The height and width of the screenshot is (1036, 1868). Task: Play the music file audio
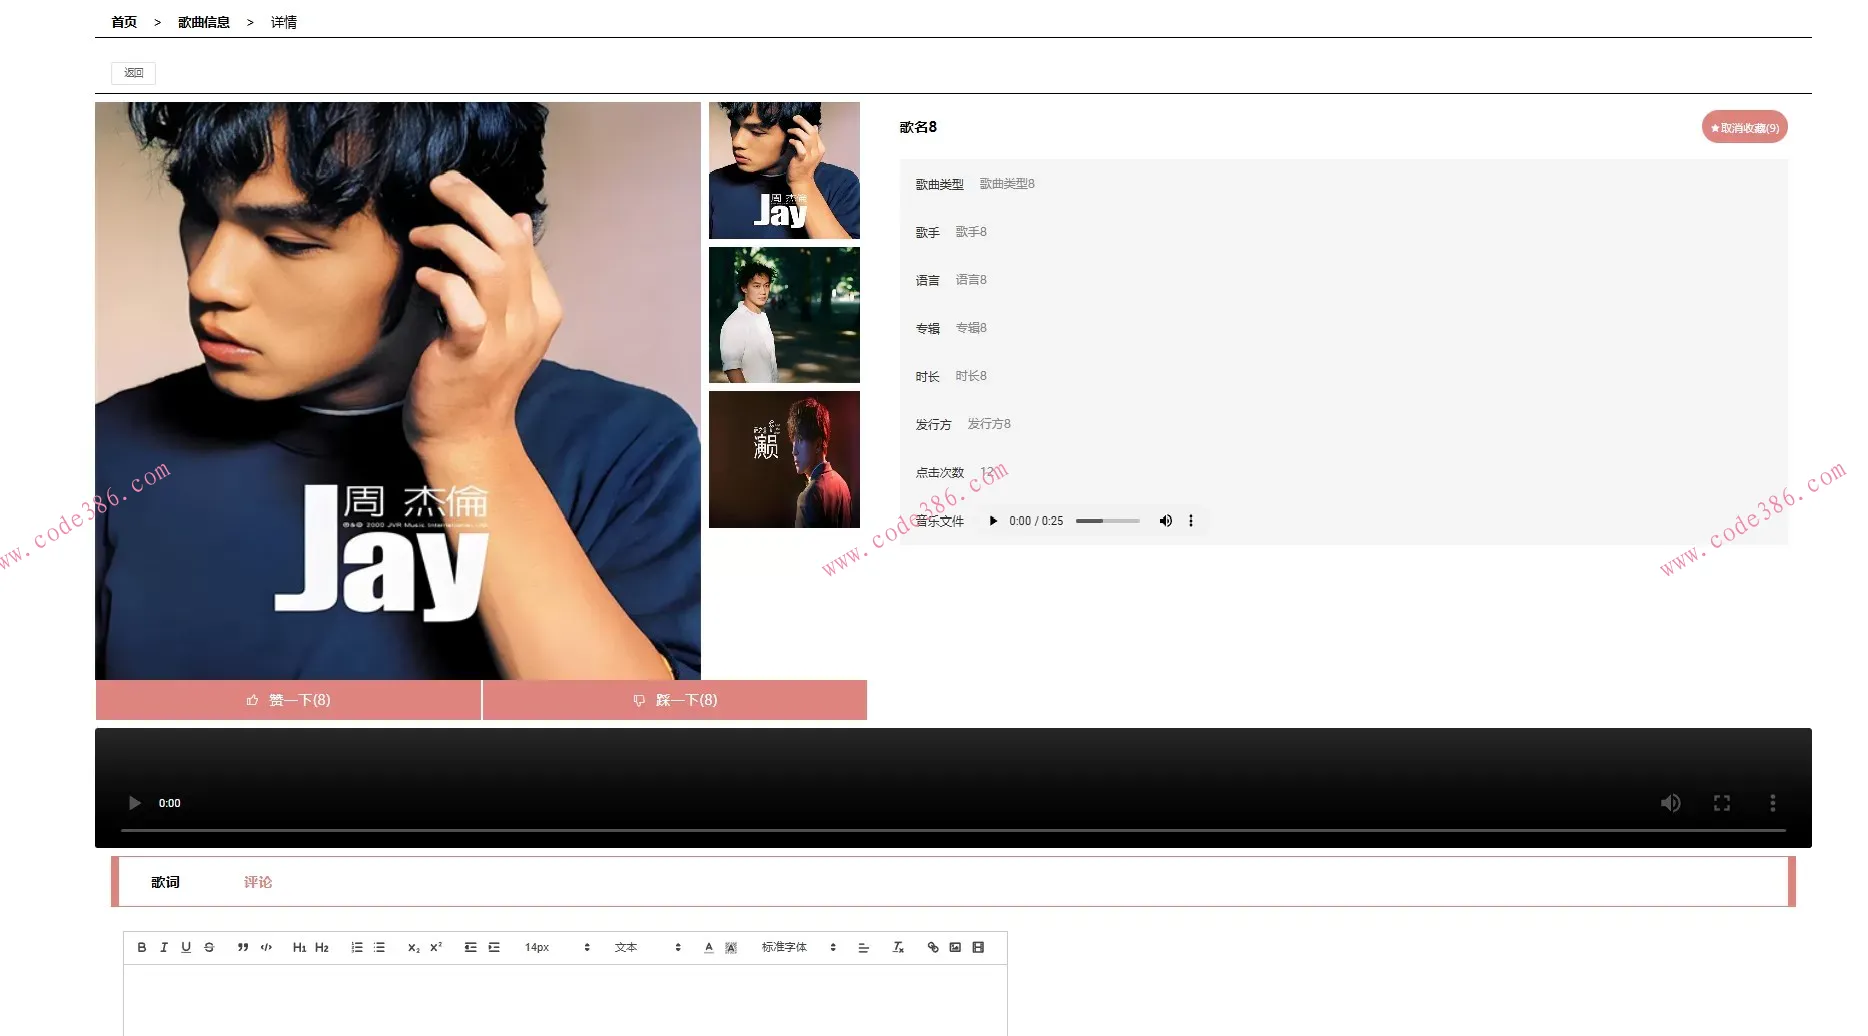[x=993, y=521]
